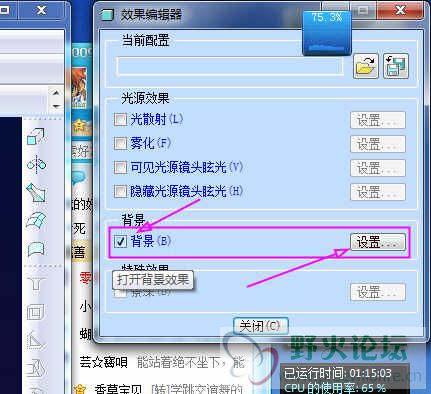Open 设置 for the 背景 effect
This screenshot has height=394, width=431.
378,242
